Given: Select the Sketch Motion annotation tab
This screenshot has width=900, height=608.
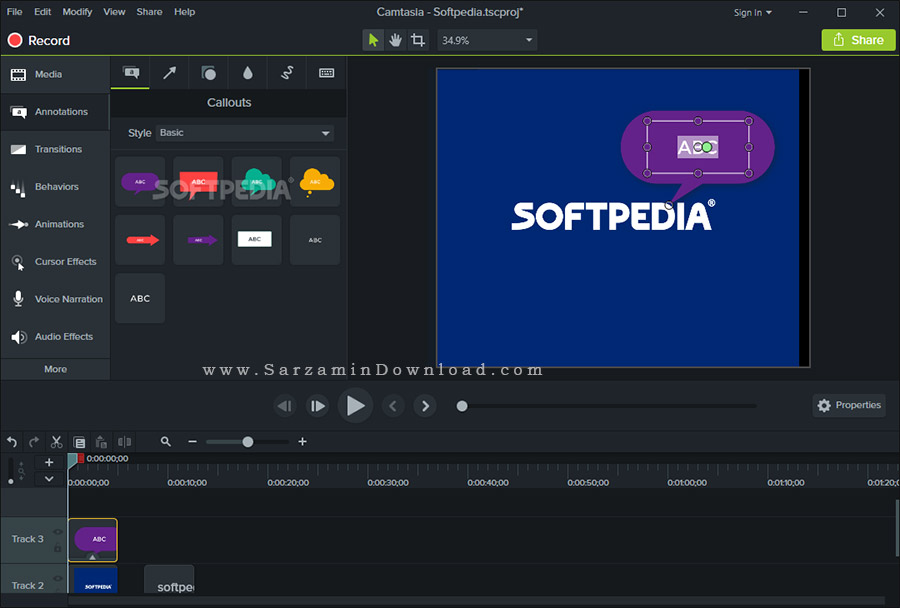Looking at the screenshot, I should pos(287,73).
